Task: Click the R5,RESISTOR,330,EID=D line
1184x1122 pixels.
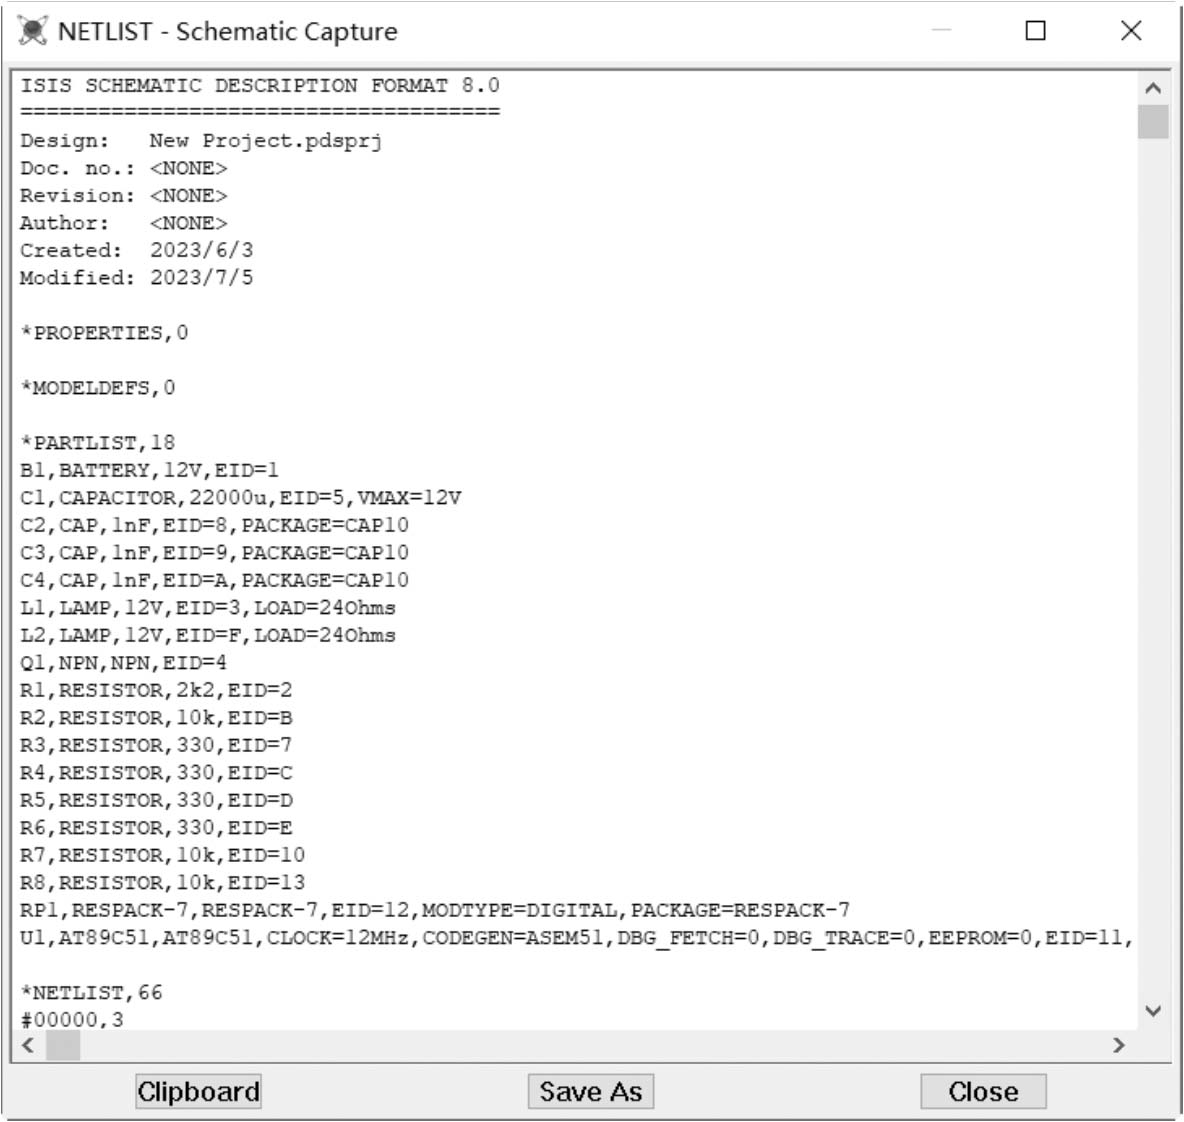Action: click(x=156, y=800)
